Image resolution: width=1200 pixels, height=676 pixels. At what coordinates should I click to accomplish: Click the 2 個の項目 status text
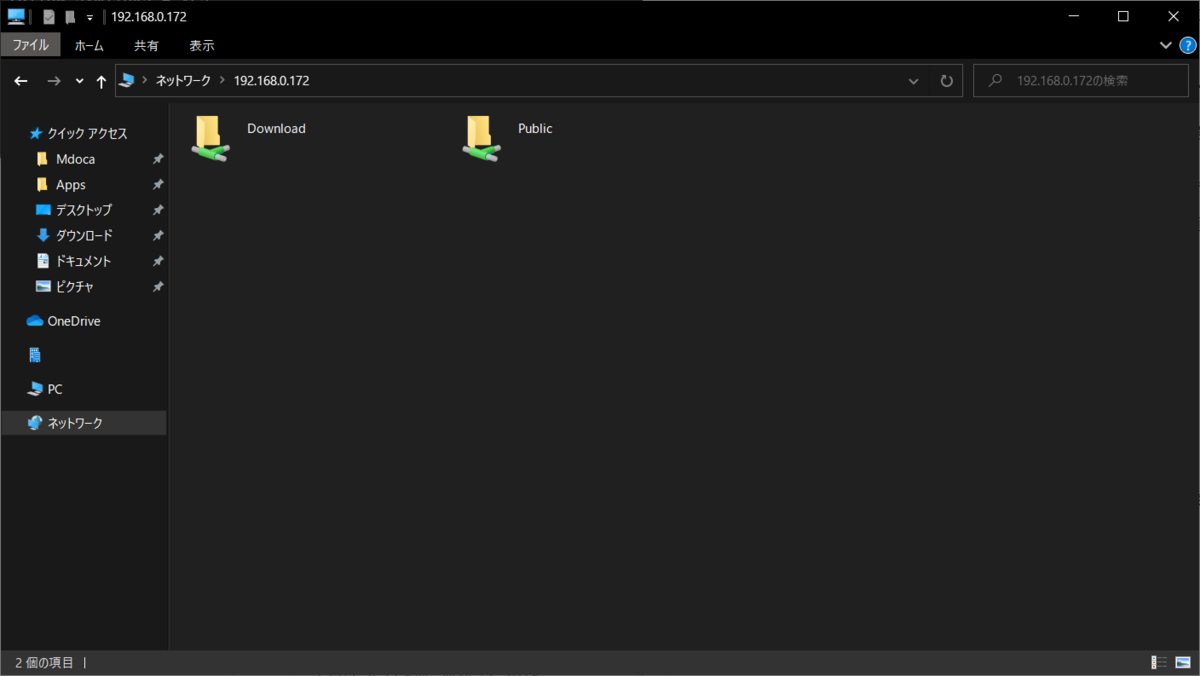click(44, 663)
